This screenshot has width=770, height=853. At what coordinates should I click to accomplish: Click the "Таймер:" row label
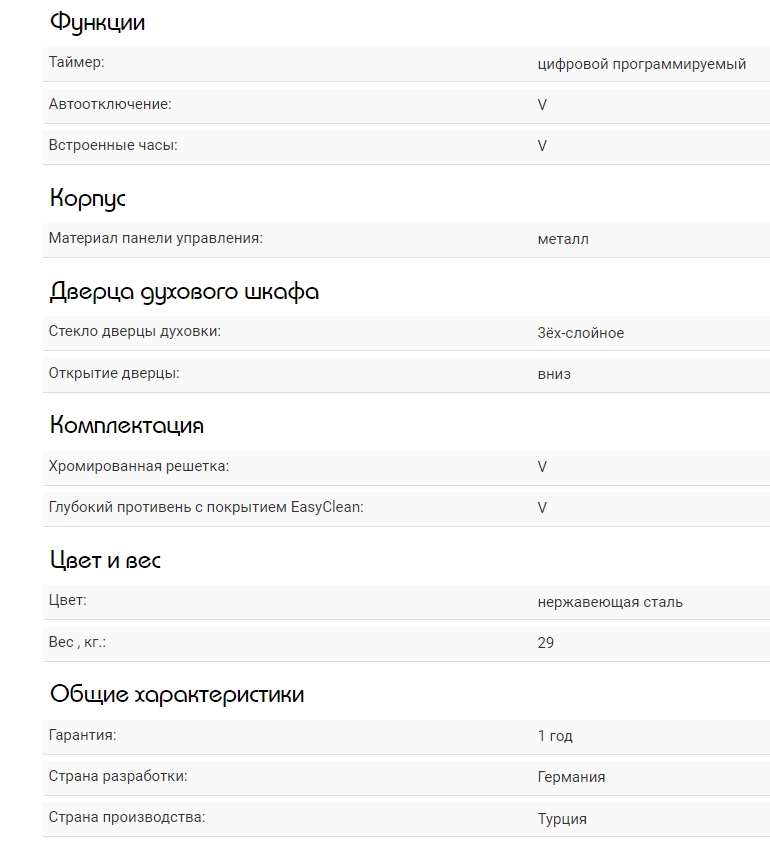coord(76,63)
